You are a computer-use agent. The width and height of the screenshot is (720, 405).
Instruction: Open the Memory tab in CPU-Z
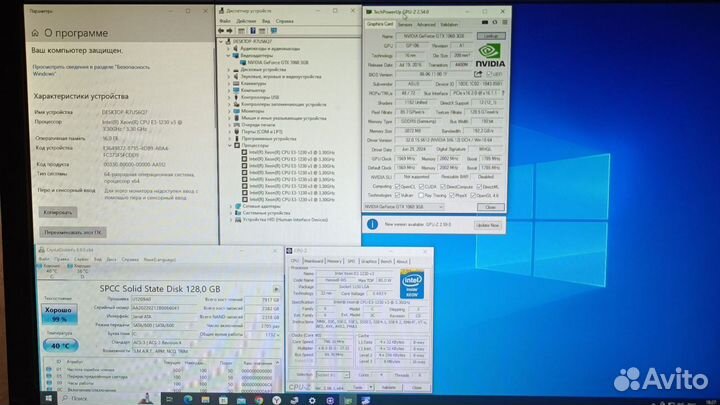(334, 261)
